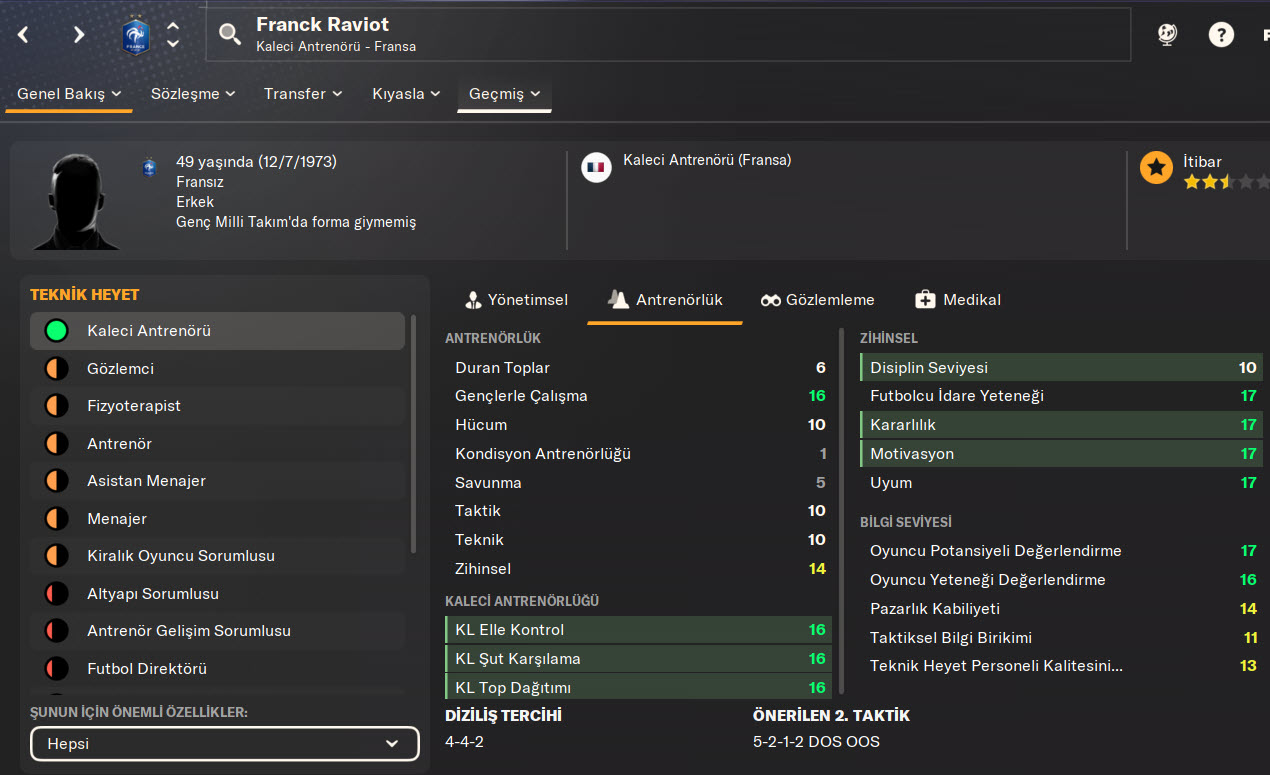Open the France national team badge
Image resolution: width=1270 pixels, height=775 pixels.
(135, 35)
